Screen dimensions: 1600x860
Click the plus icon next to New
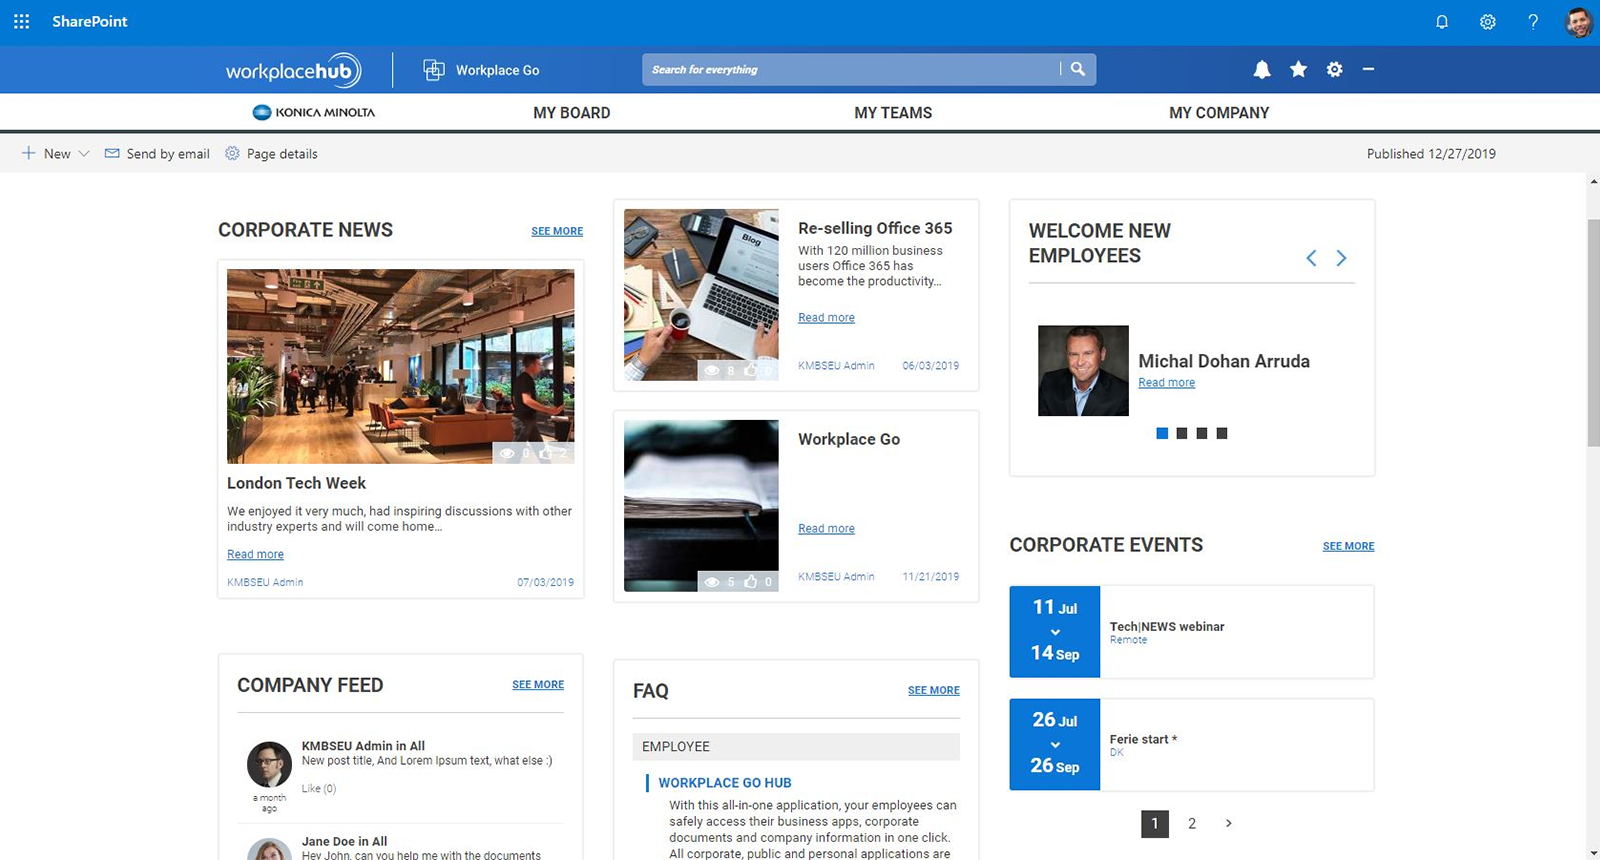(x=29, y=153)
